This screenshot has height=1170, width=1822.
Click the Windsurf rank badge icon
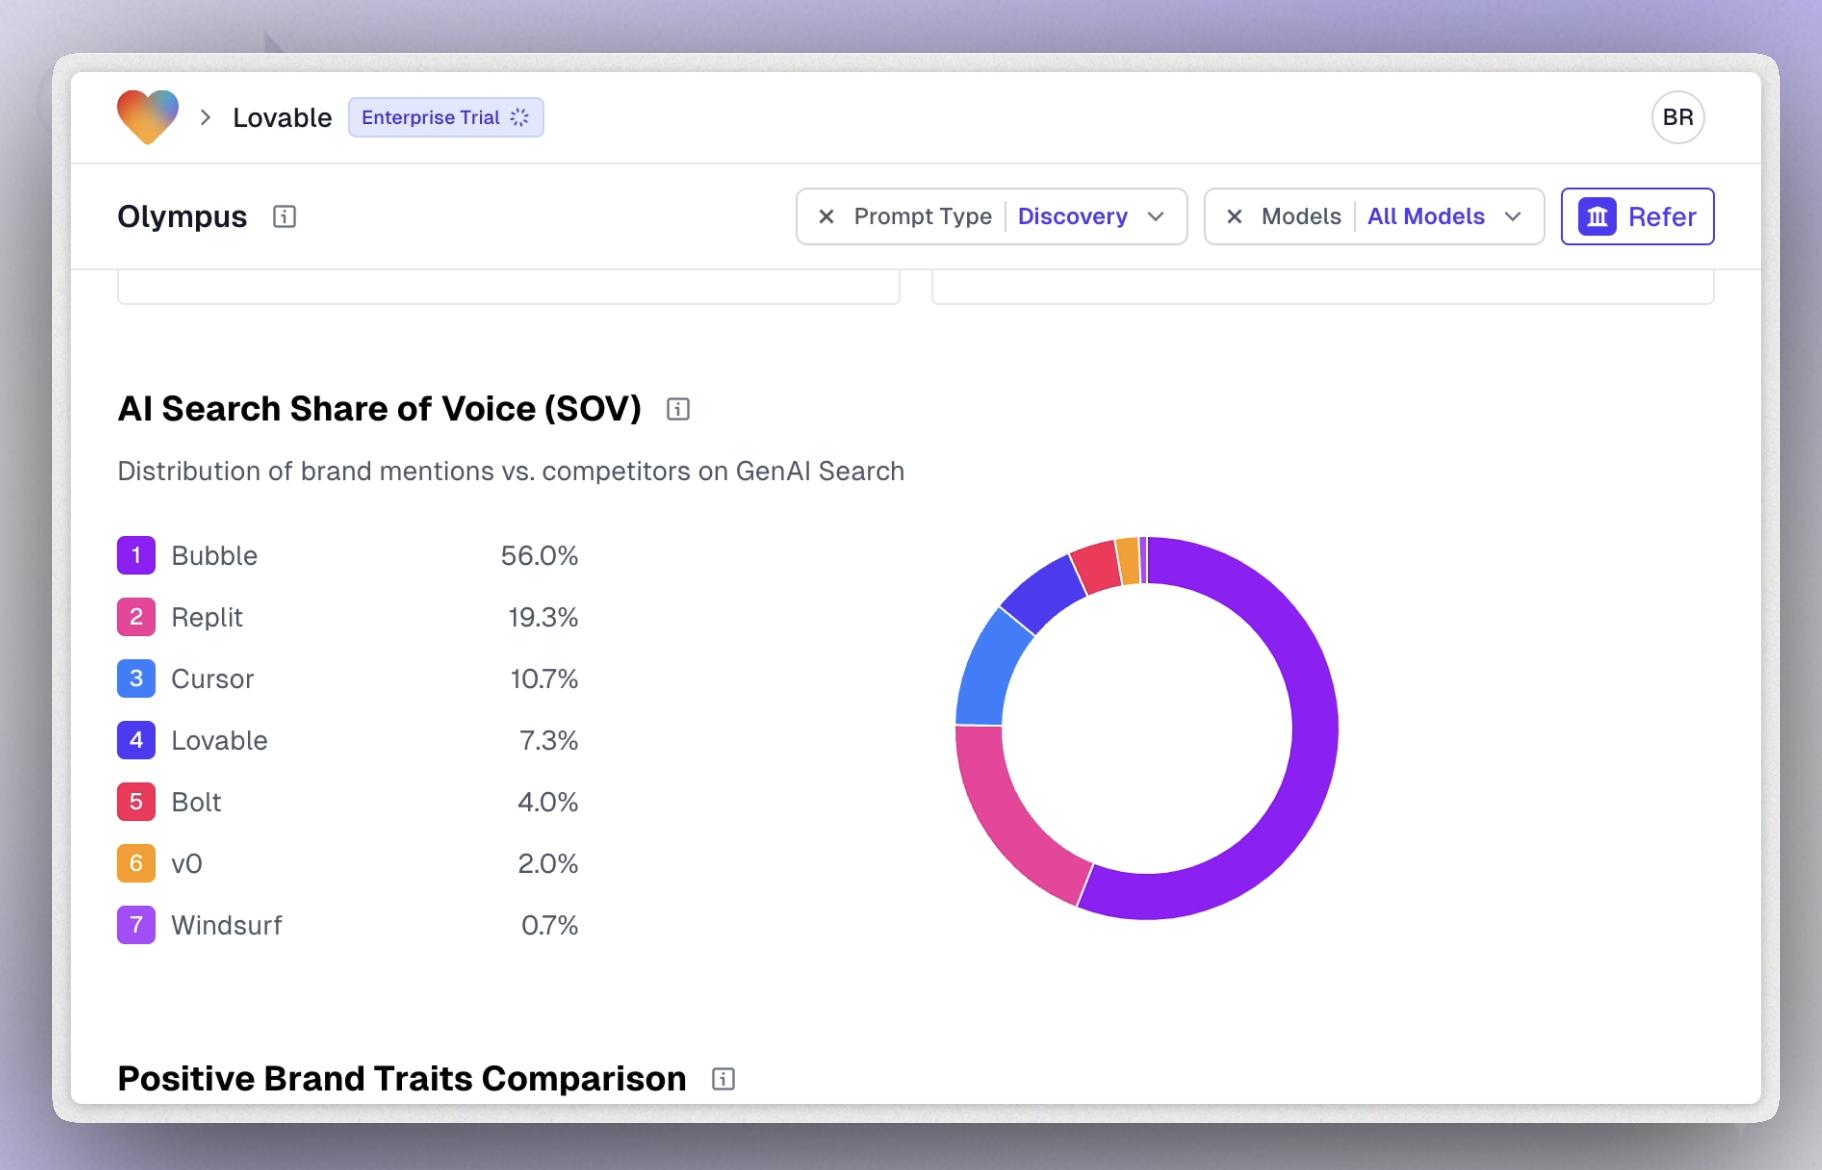click(x=136, y=925)
